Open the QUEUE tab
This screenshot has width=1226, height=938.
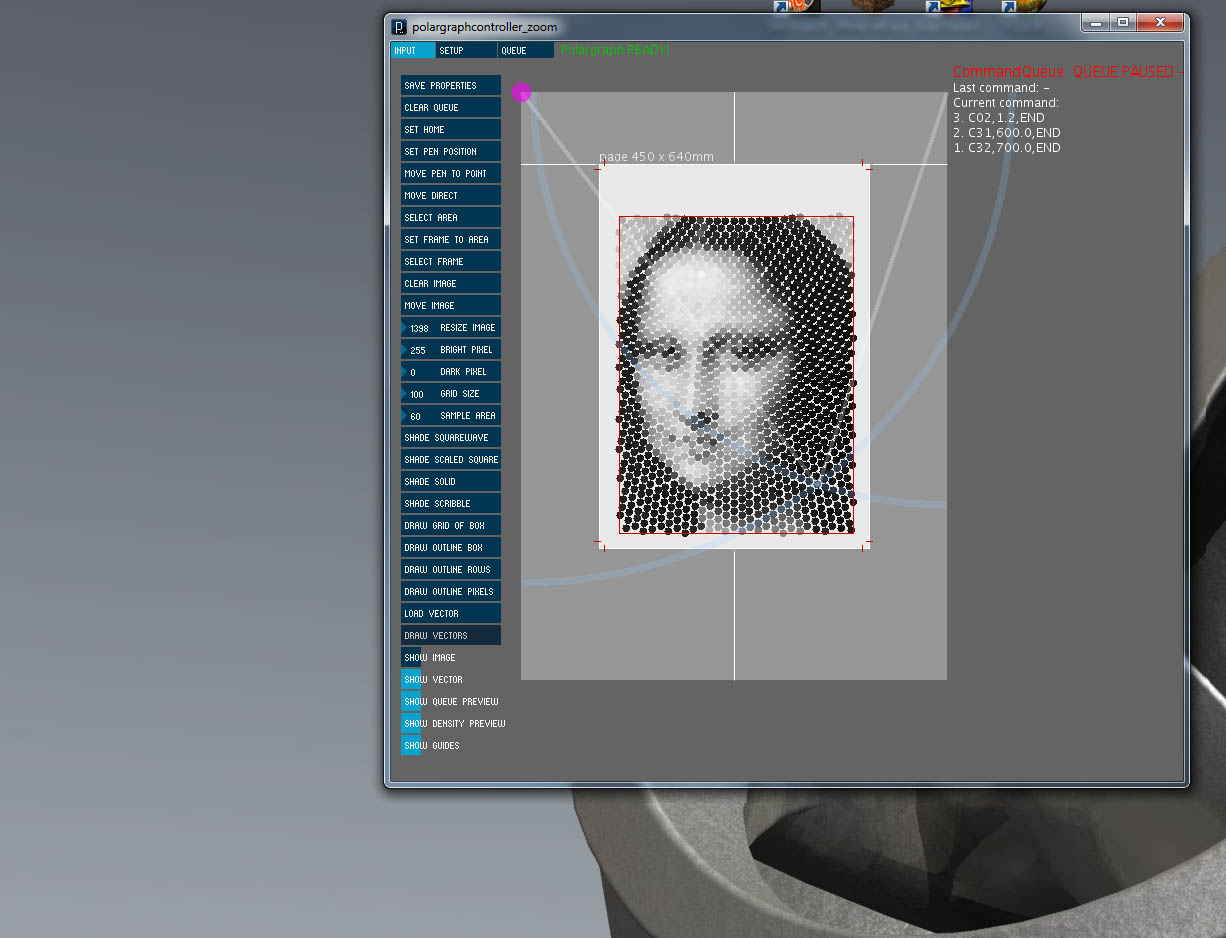point(525,49)
